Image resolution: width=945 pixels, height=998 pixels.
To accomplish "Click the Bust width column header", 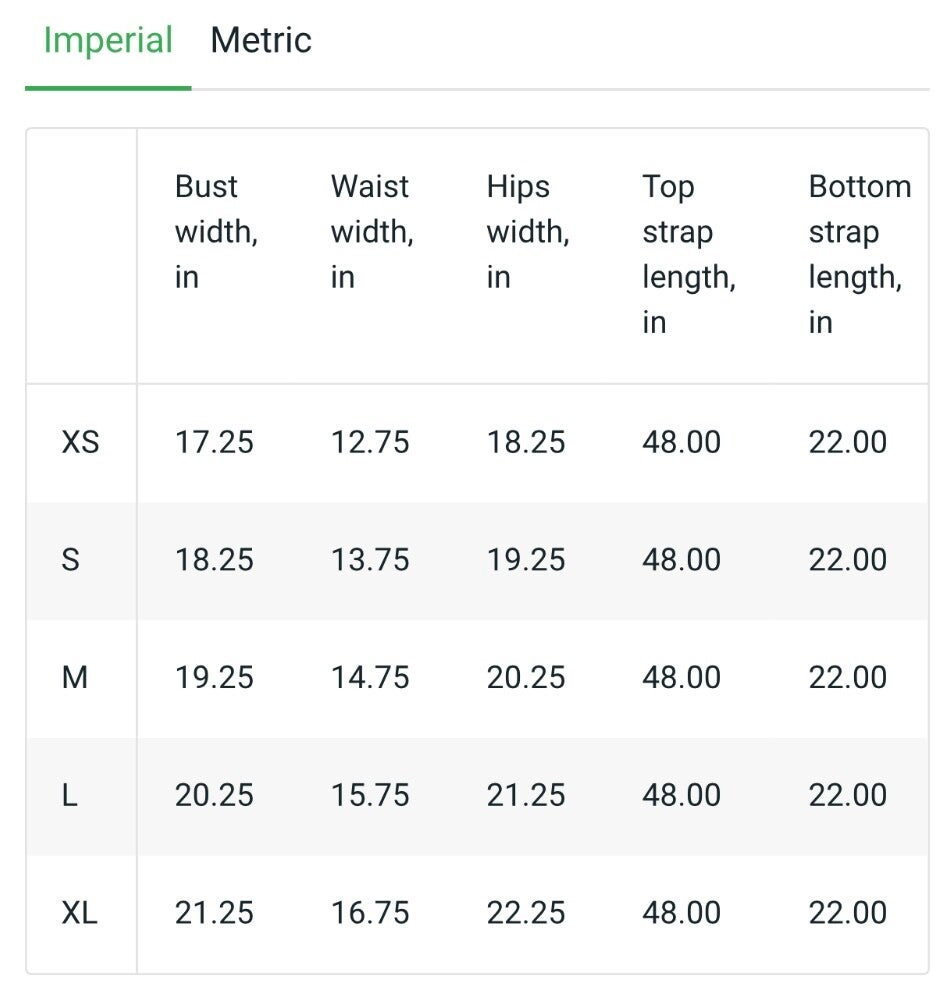I will point(216,232).
